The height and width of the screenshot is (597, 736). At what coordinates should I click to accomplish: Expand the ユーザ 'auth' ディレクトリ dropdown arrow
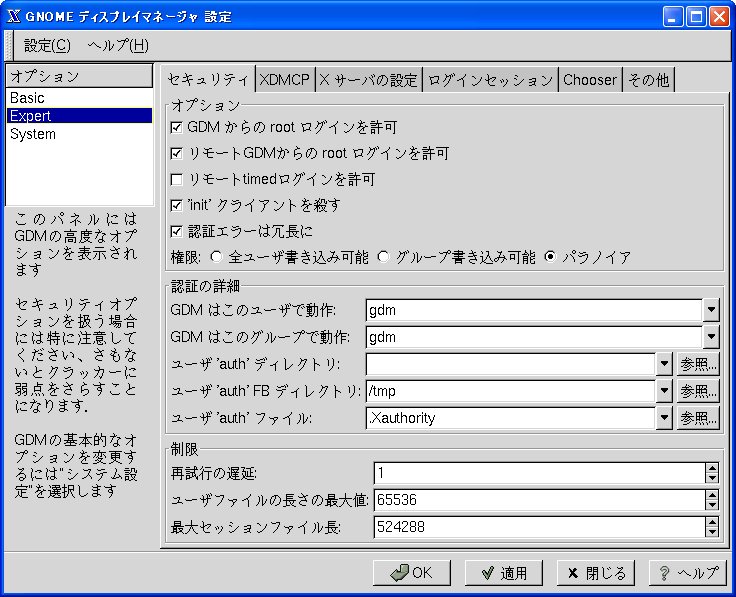pyautogui.click(x=664, y=364)
